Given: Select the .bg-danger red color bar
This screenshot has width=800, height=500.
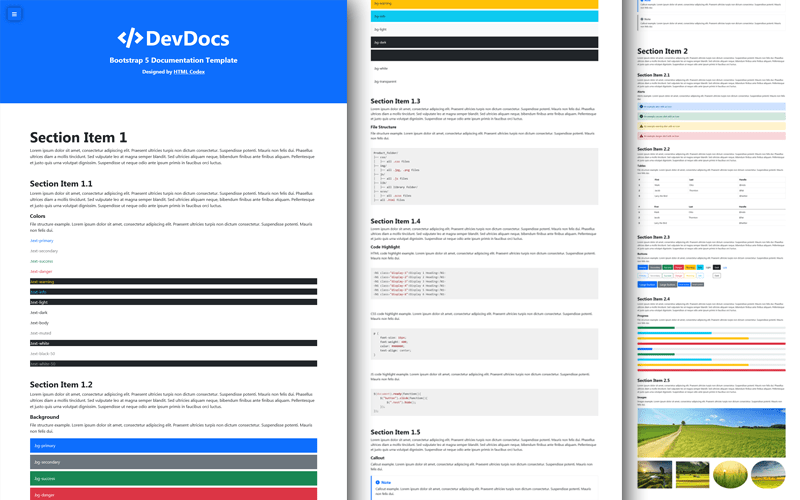Looking at the screenshot, I should point(173,494).
